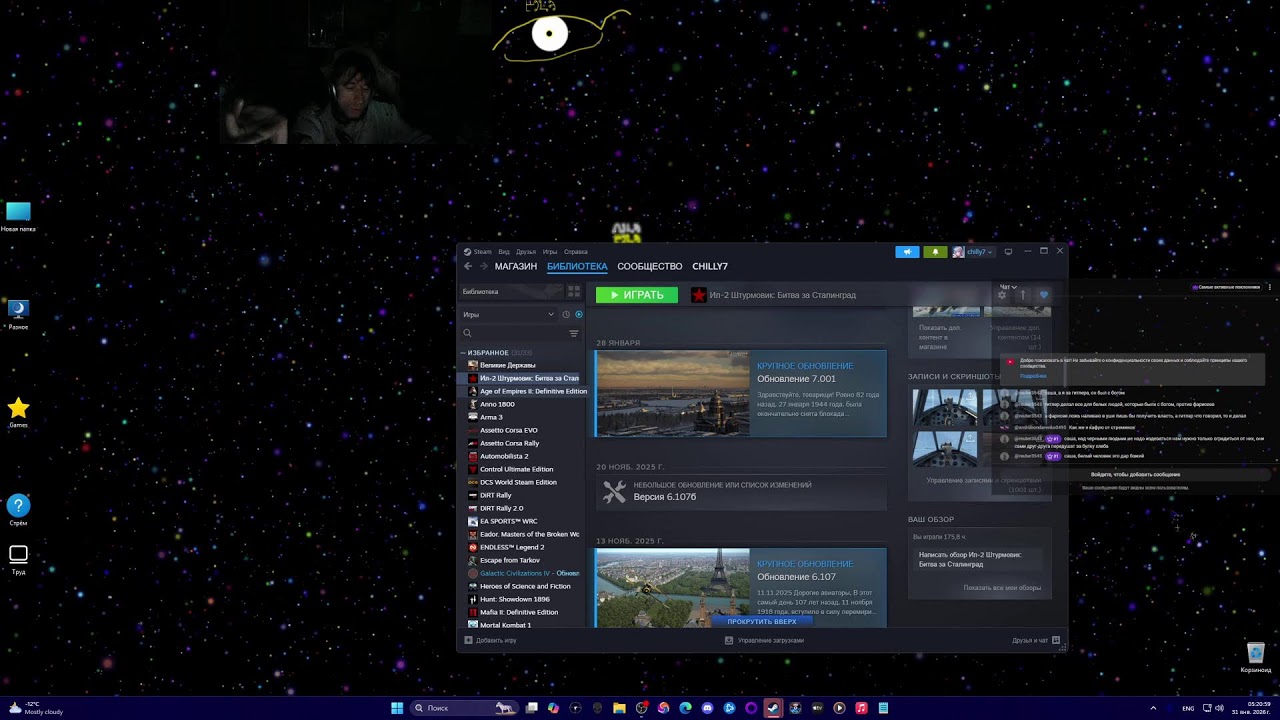Viewport: 1280px width, 720px height.
Task: Open the Версия 6.107б update entry
Action: [x=741, y=491]
